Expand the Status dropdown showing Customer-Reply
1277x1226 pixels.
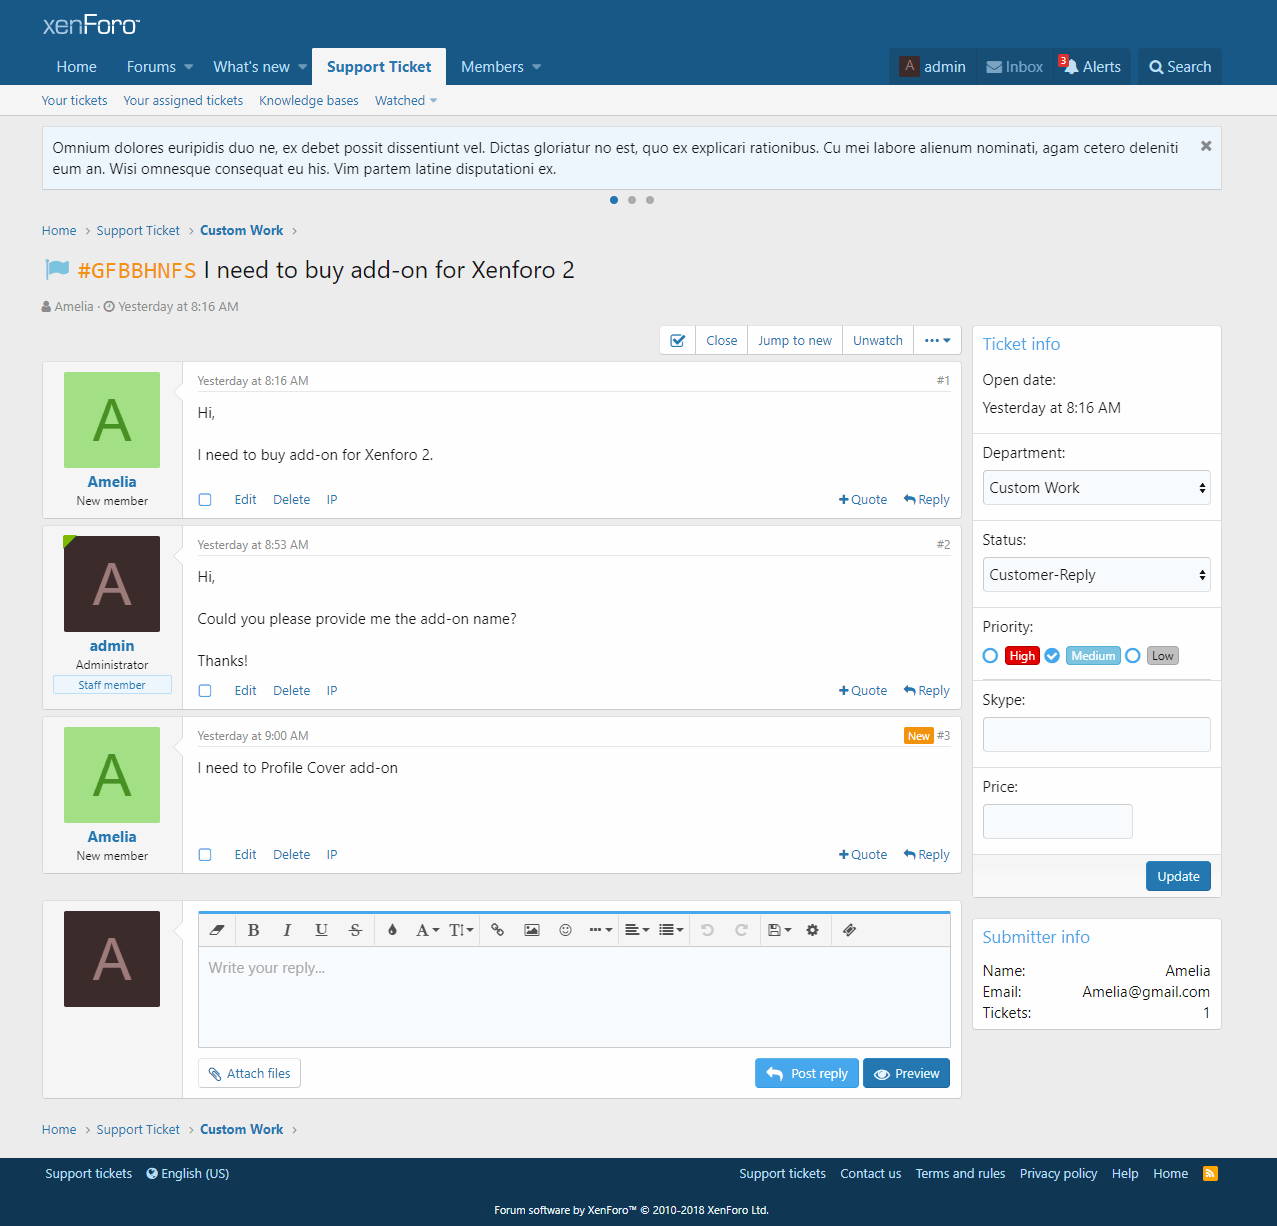pos(1096,575)
